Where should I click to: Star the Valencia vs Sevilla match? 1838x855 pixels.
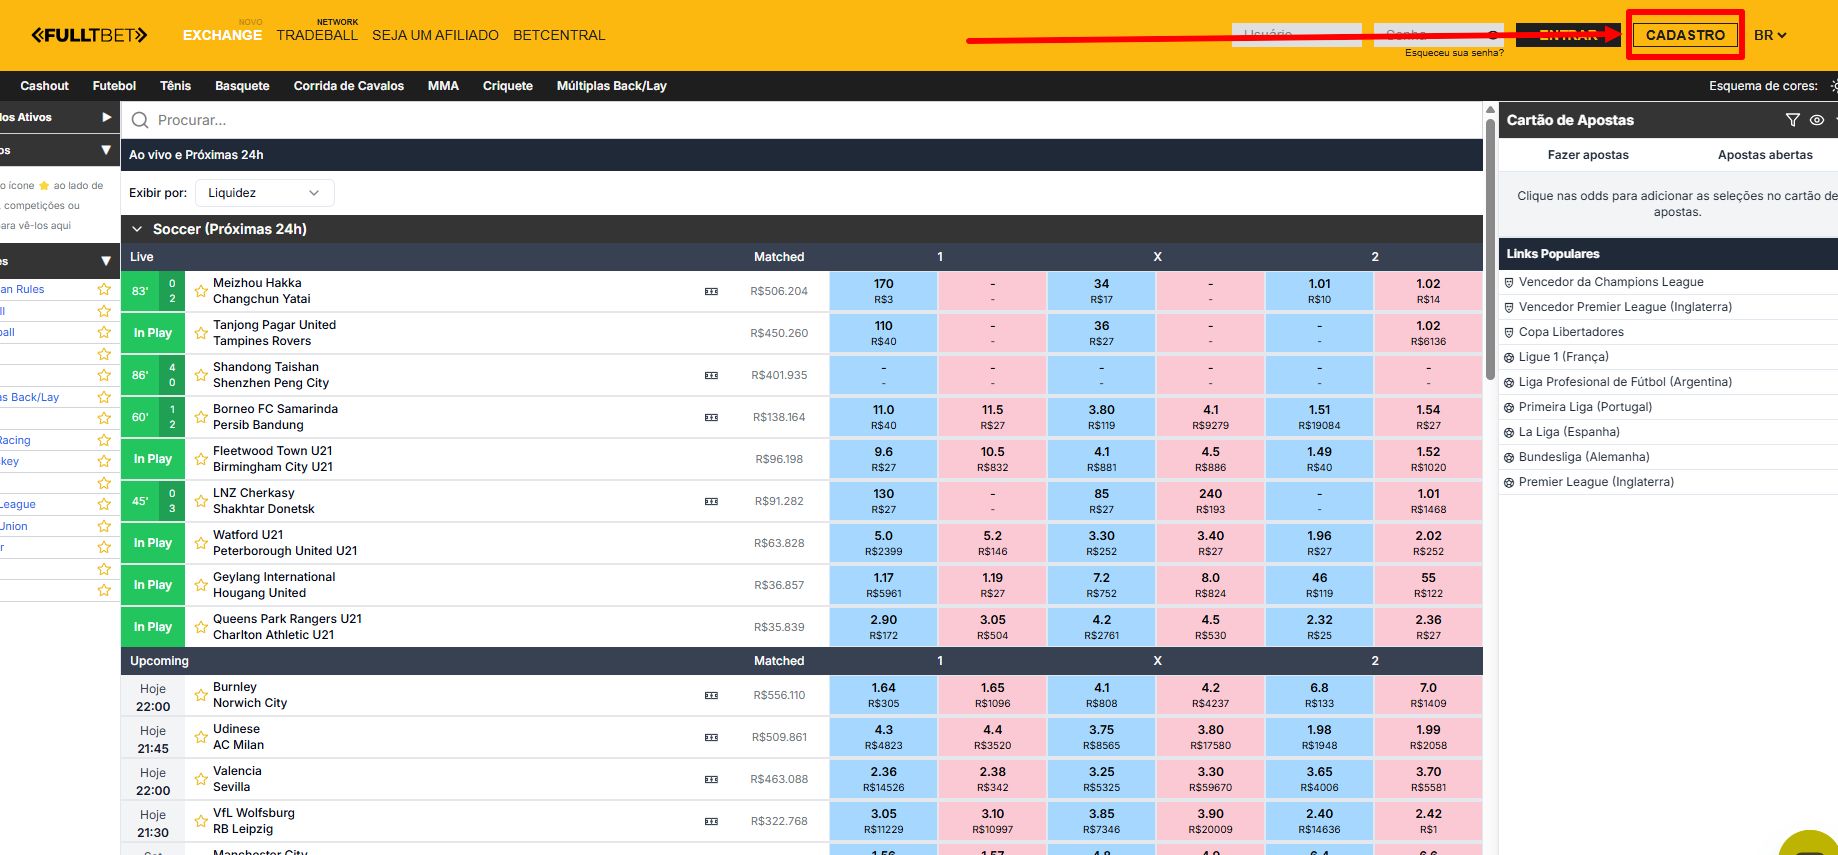coord(201,779)
